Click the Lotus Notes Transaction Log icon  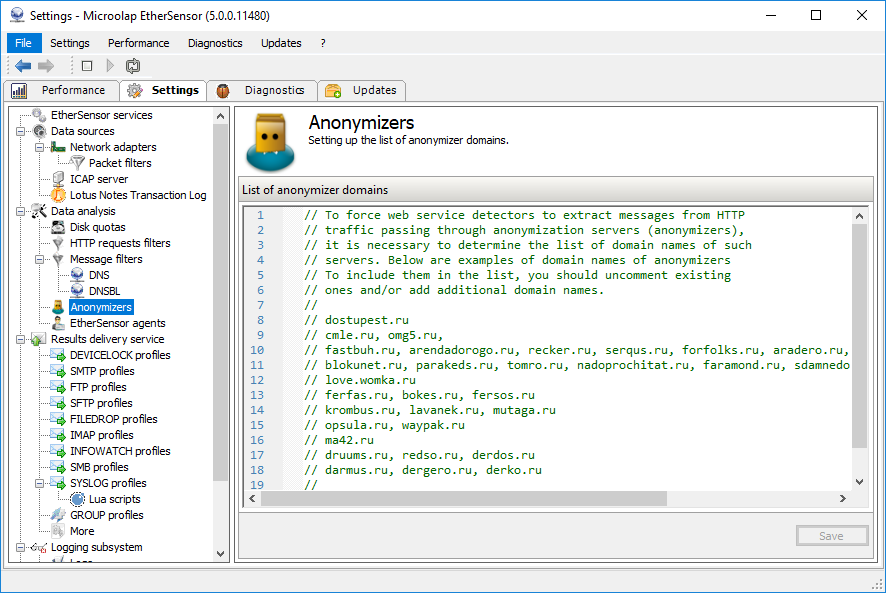(58, 195)
